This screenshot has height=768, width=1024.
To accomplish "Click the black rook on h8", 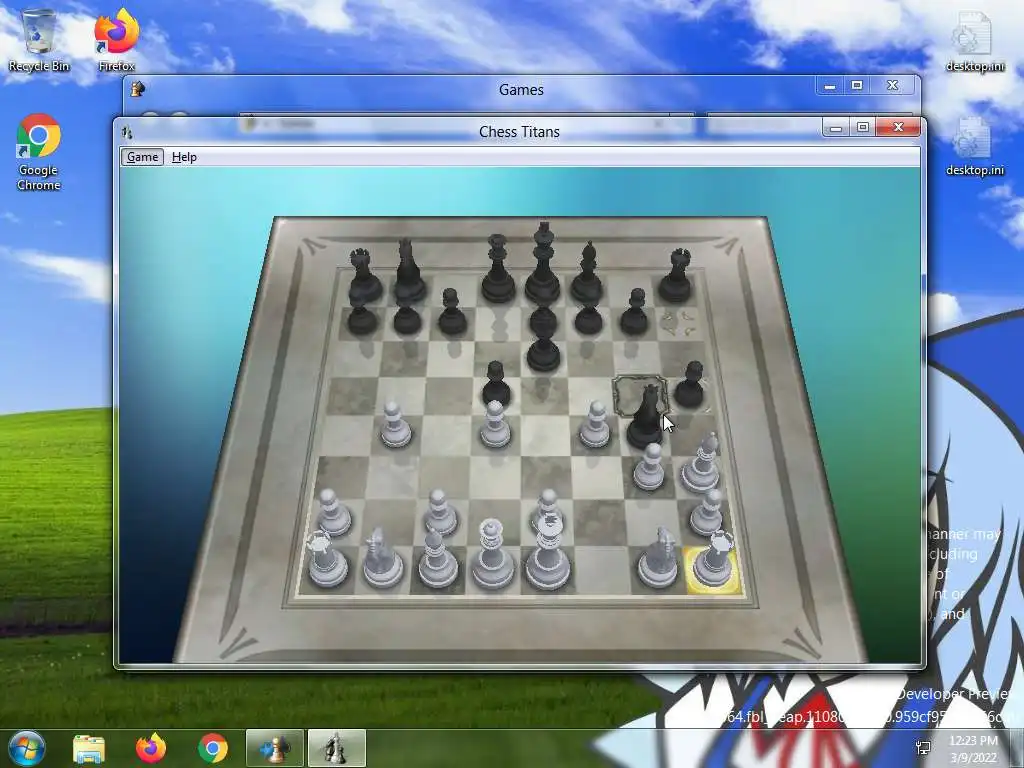I will point(676,276).
